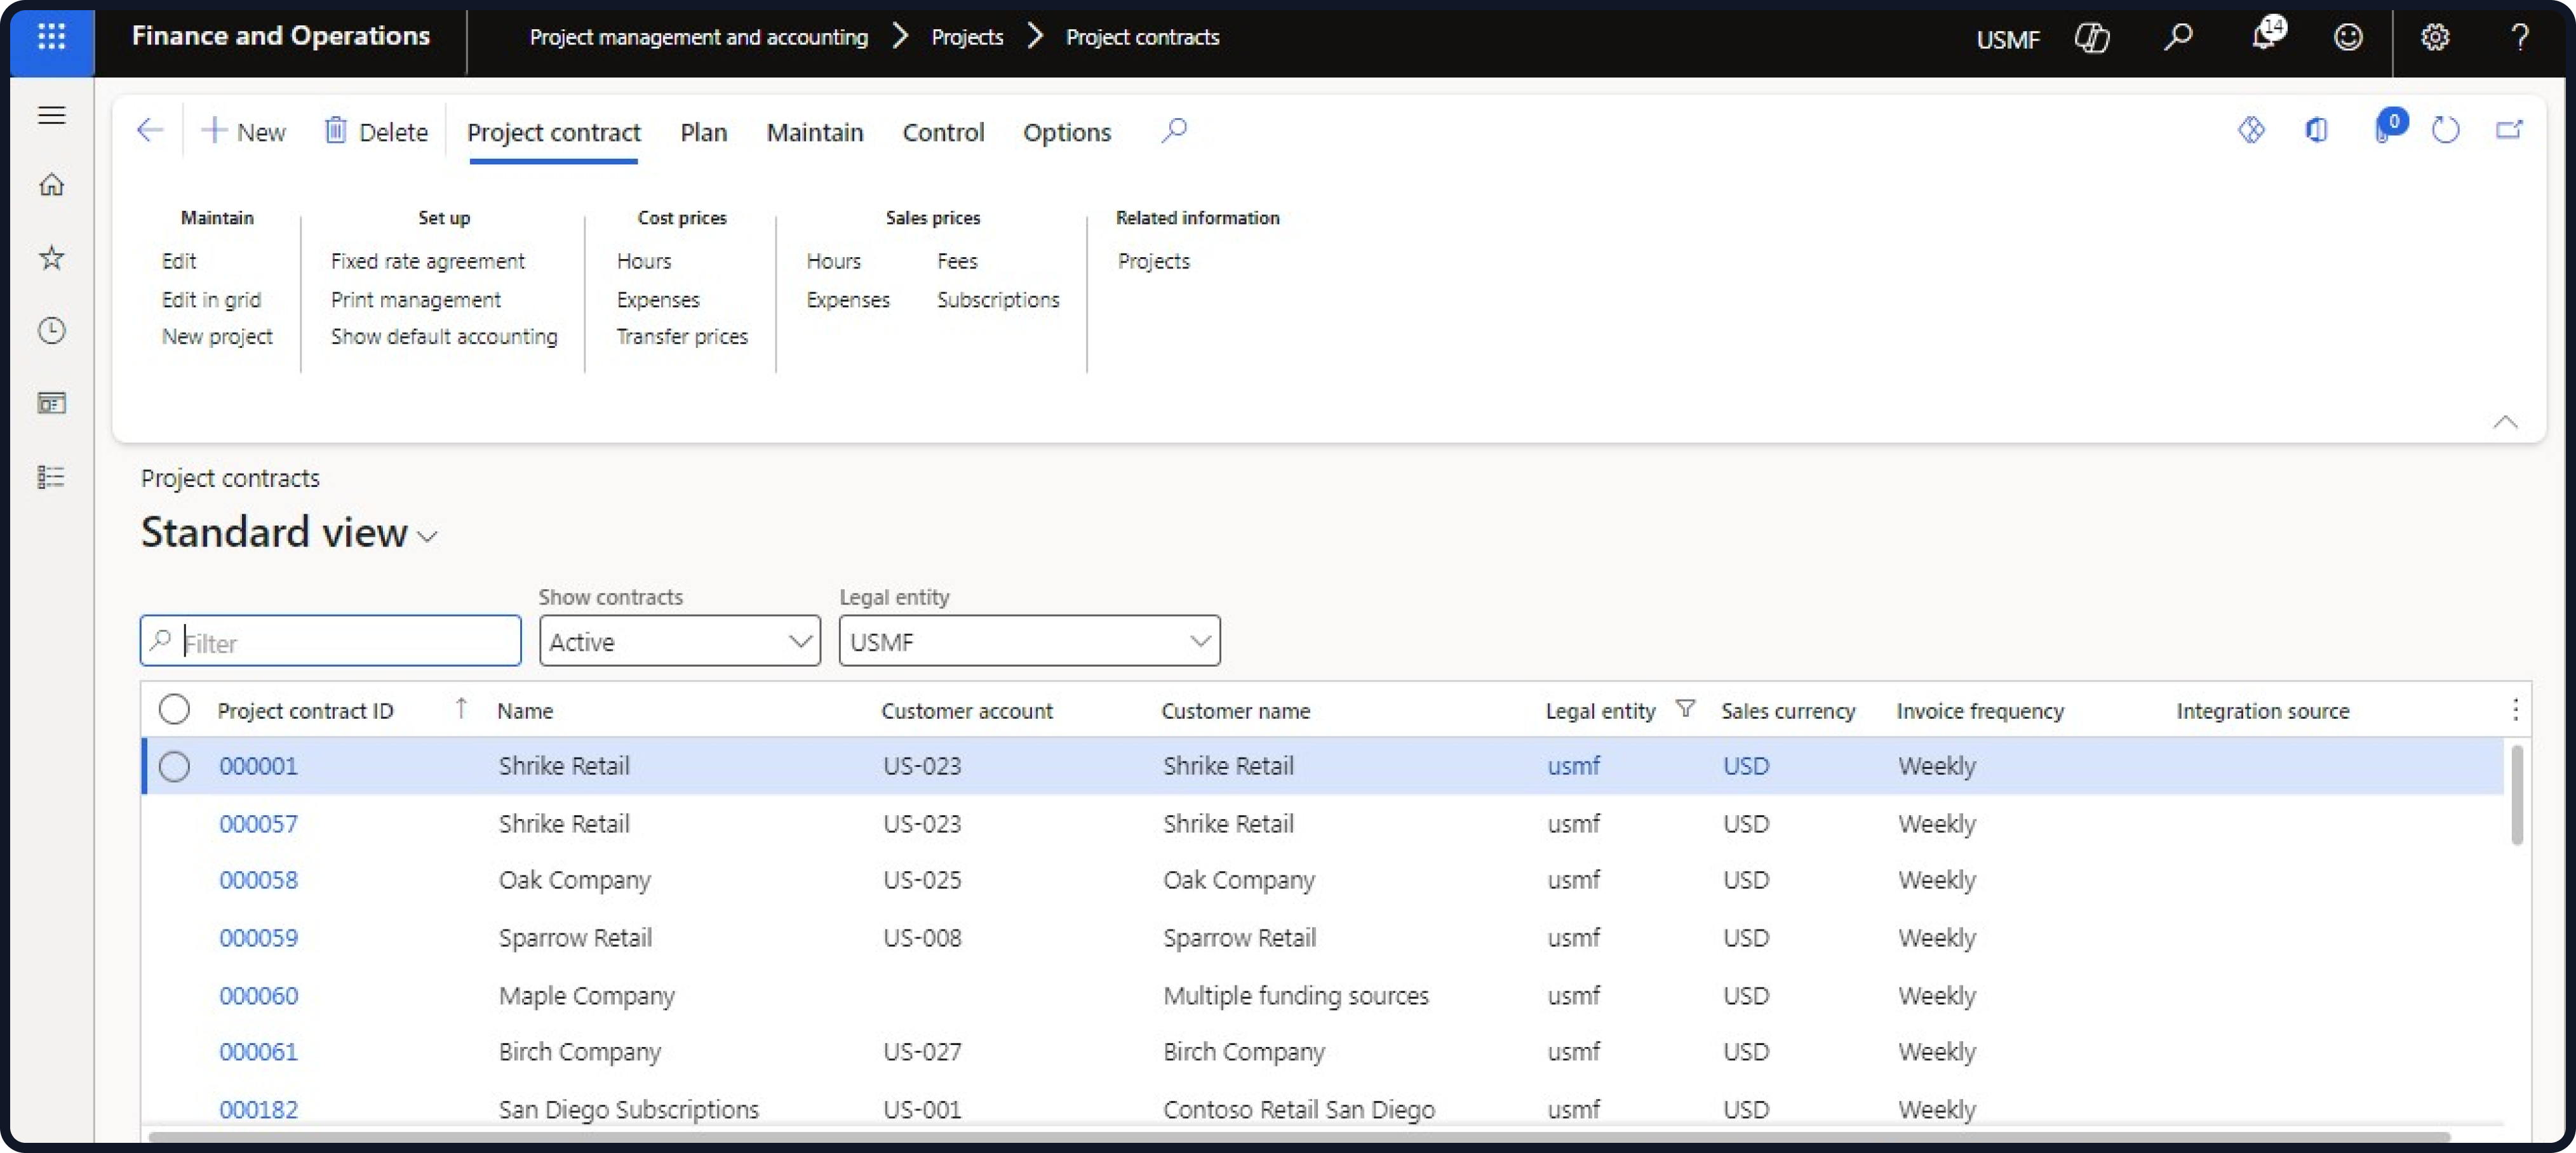Screen dimensions: 2576x1153
Task: Open Subscriptions under Sales prices
Action: click(x=998, y=299)
